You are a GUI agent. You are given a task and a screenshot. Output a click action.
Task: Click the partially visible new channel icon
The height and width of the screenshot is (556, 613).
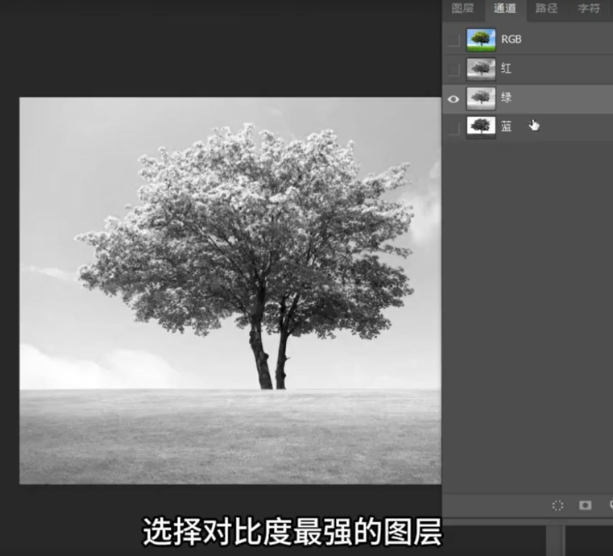(x=609, y=506)
